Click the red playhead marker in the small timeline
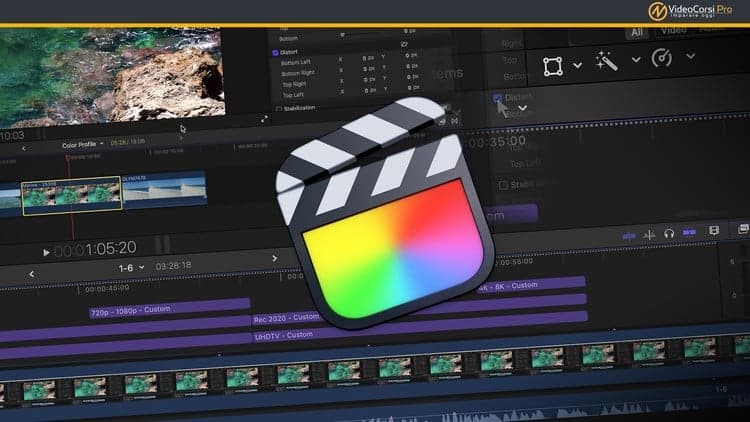This screenshot has height=422, width=750. pyautogui.click(x=68, y=157)
